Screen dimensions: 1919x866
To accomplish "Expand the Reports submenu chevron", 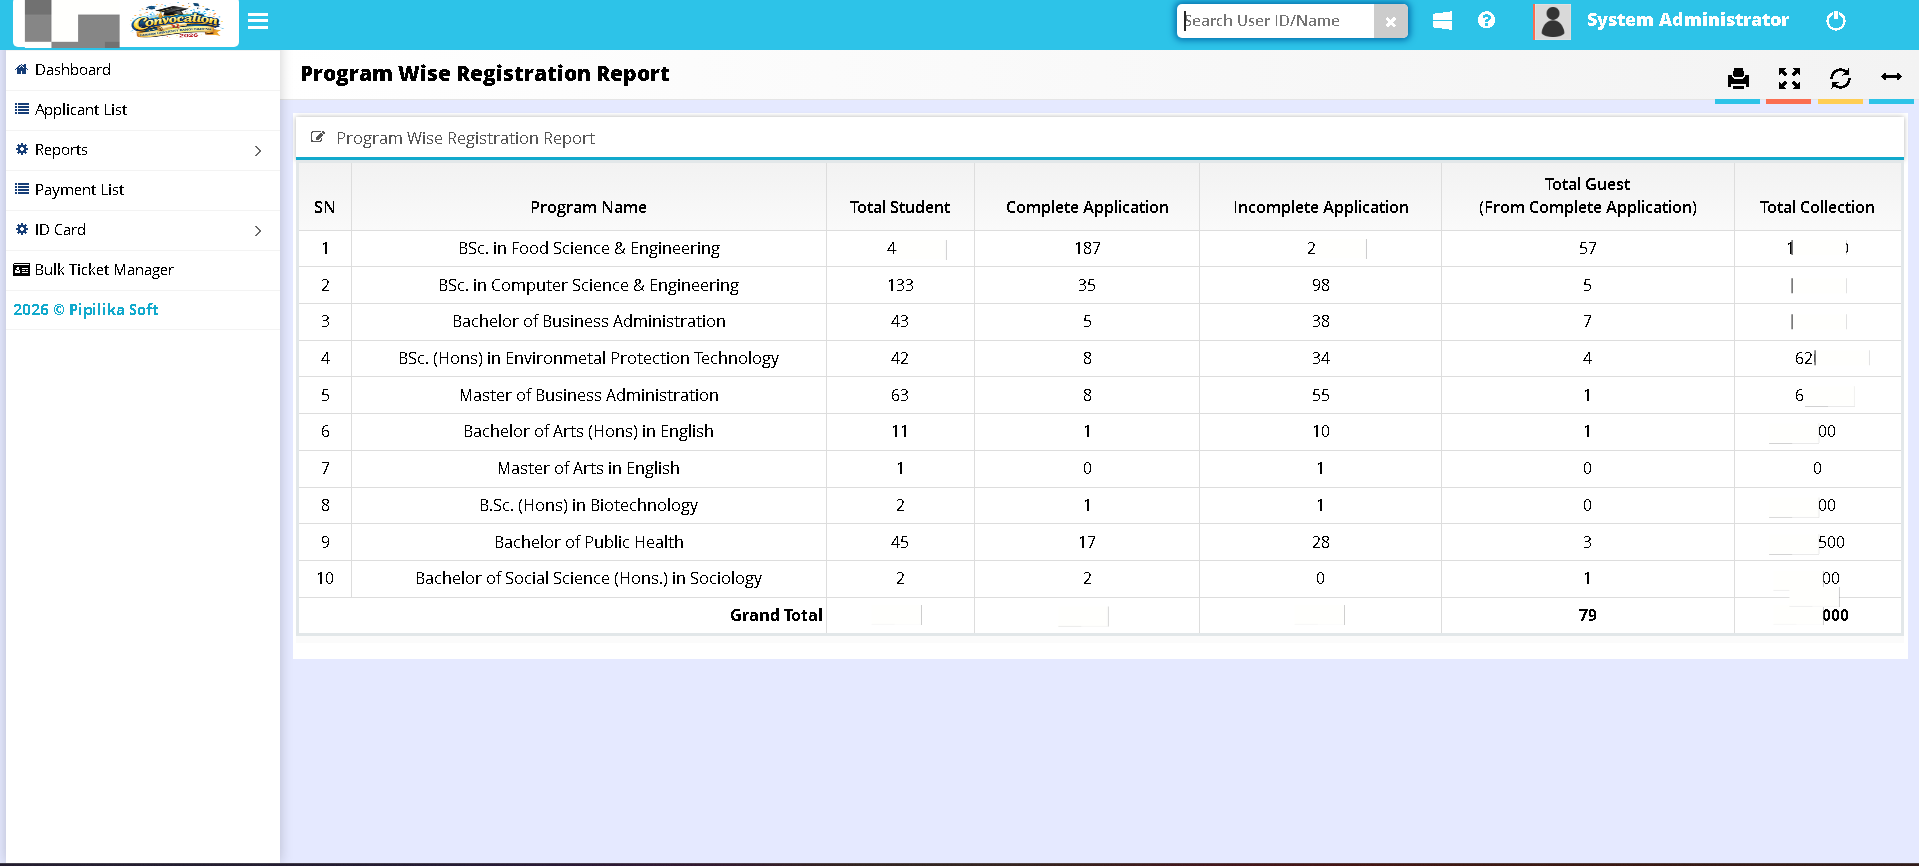I will [258, 151].
